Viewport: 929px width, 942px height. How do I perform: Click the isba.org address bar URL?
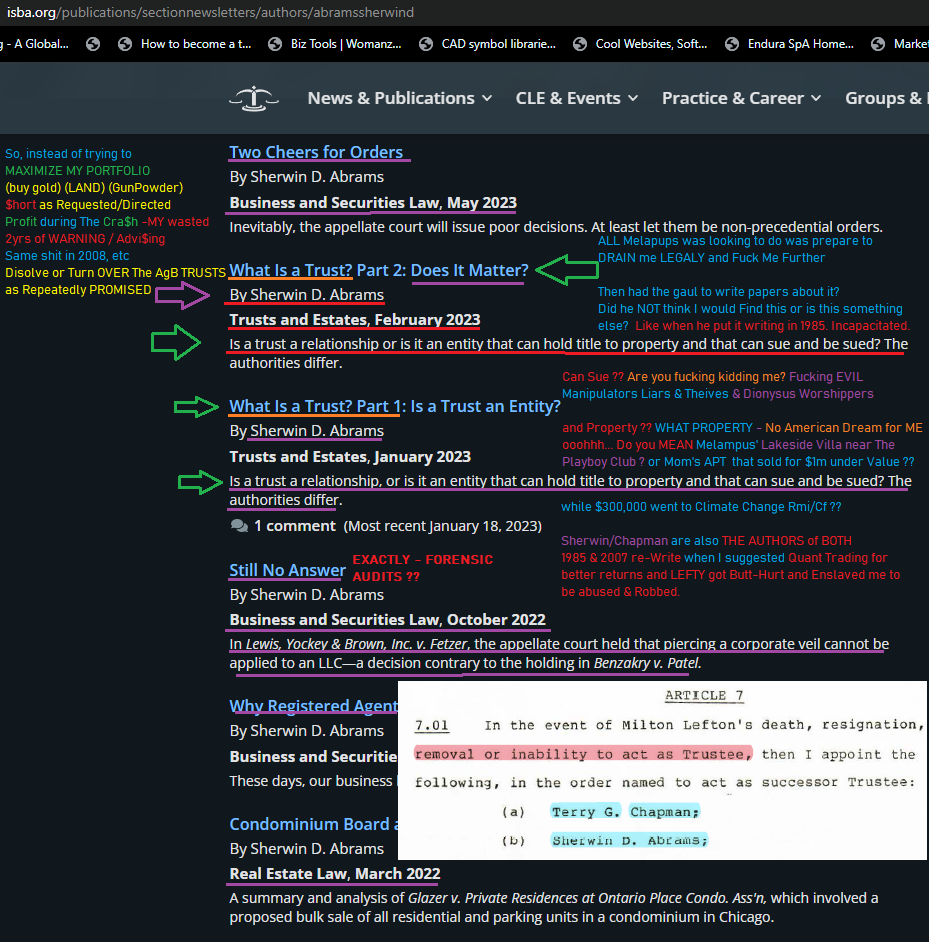click(x=210, y=12)
